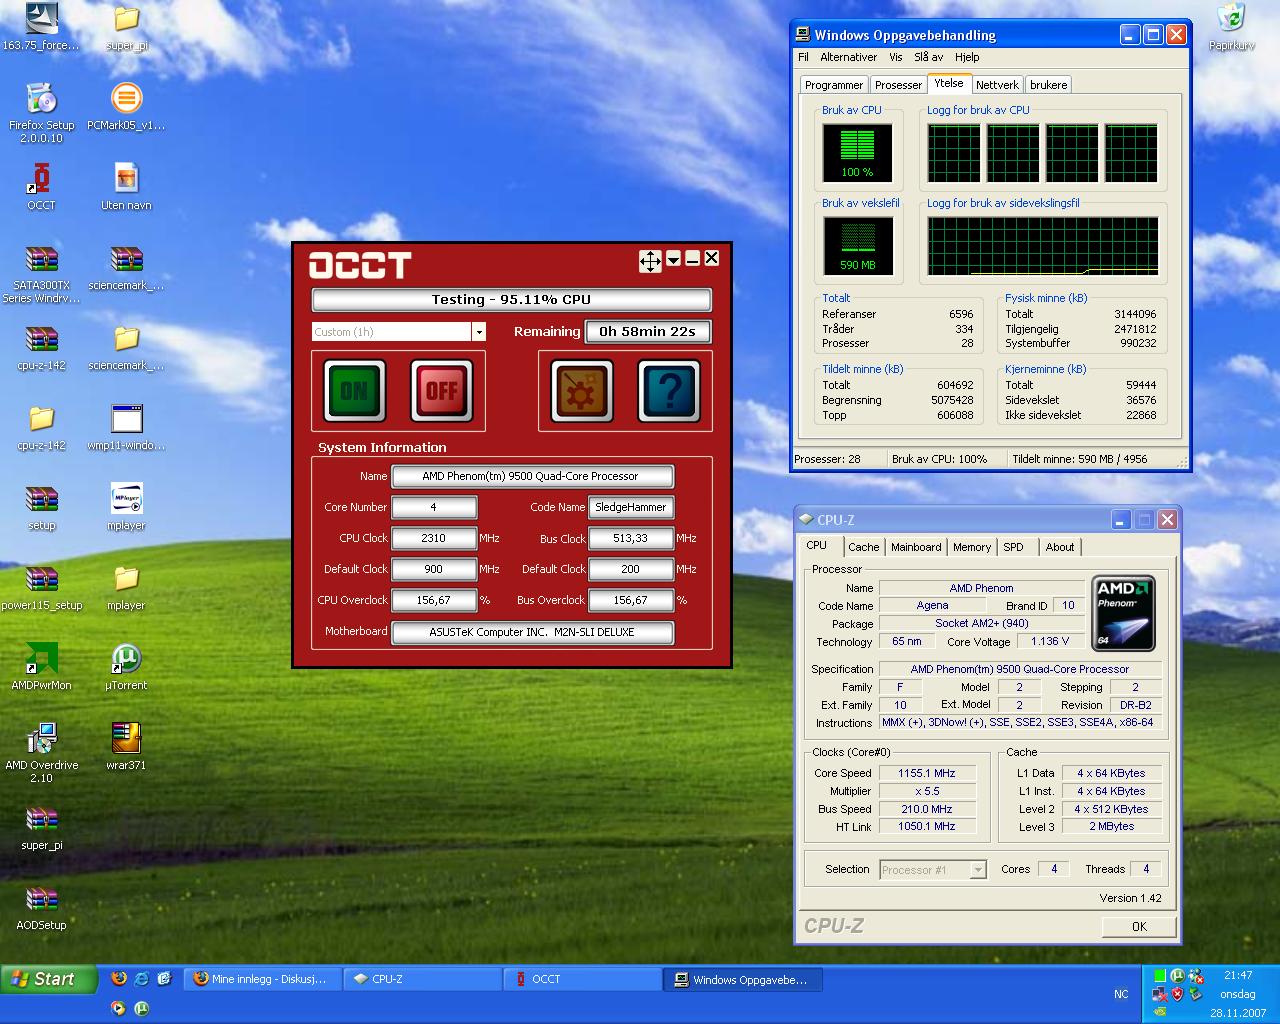
Task: Click the 590 MB page file meter
Action: [857, 246]
